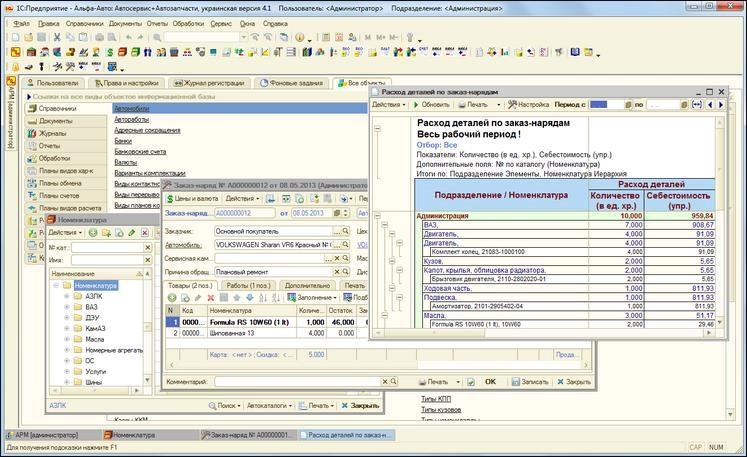Collapse the Администрация group in report
Viewport: 747px width, 457px height.
coord(377,217)
